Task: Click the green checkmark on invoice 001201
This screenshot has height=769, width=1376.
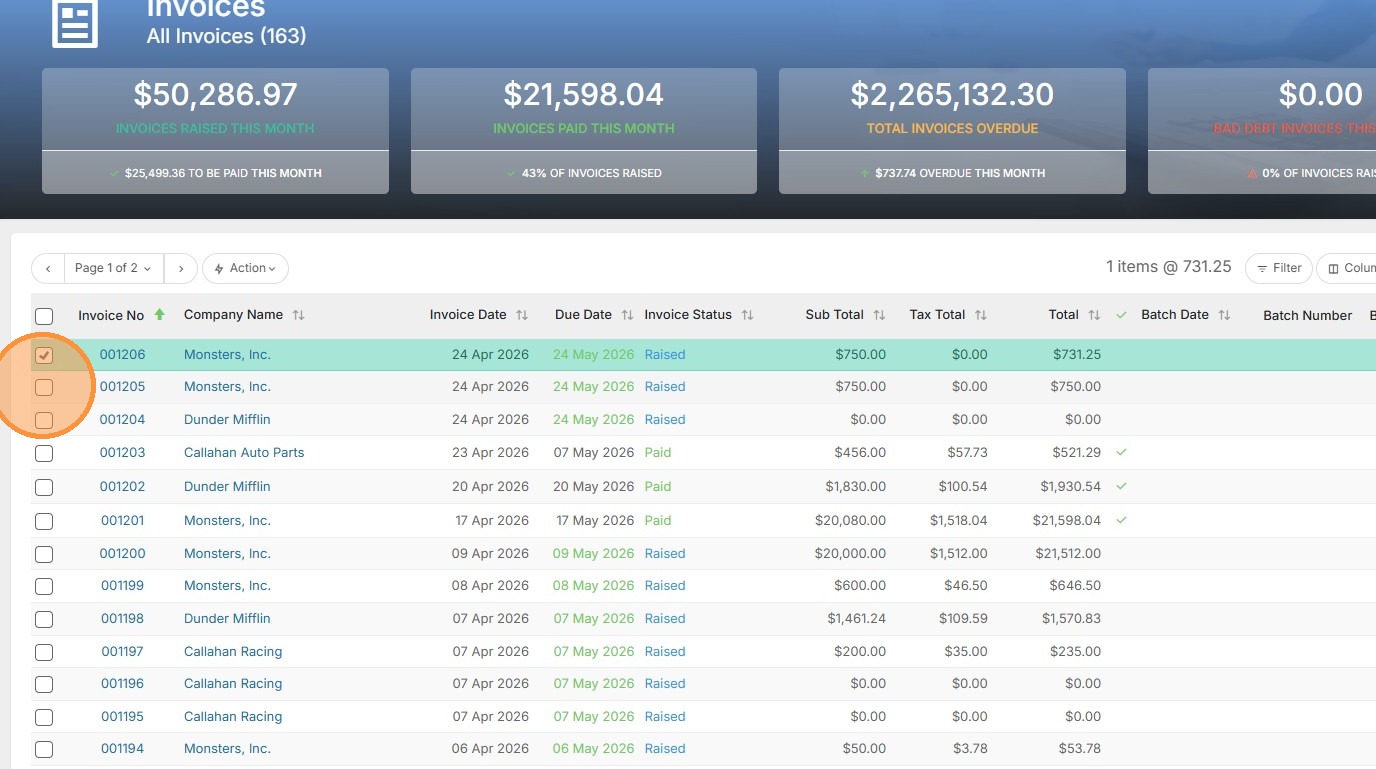Action: coord(1121,520)
